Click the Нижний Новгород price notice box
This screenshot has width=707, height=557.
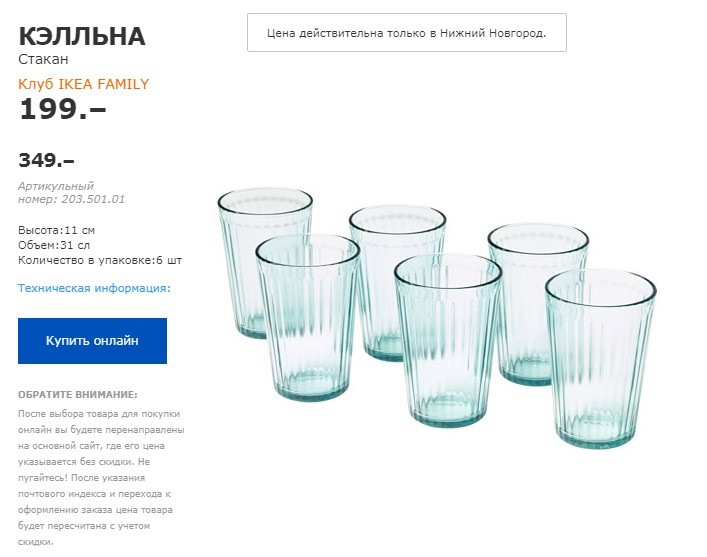tap(407, 32)
